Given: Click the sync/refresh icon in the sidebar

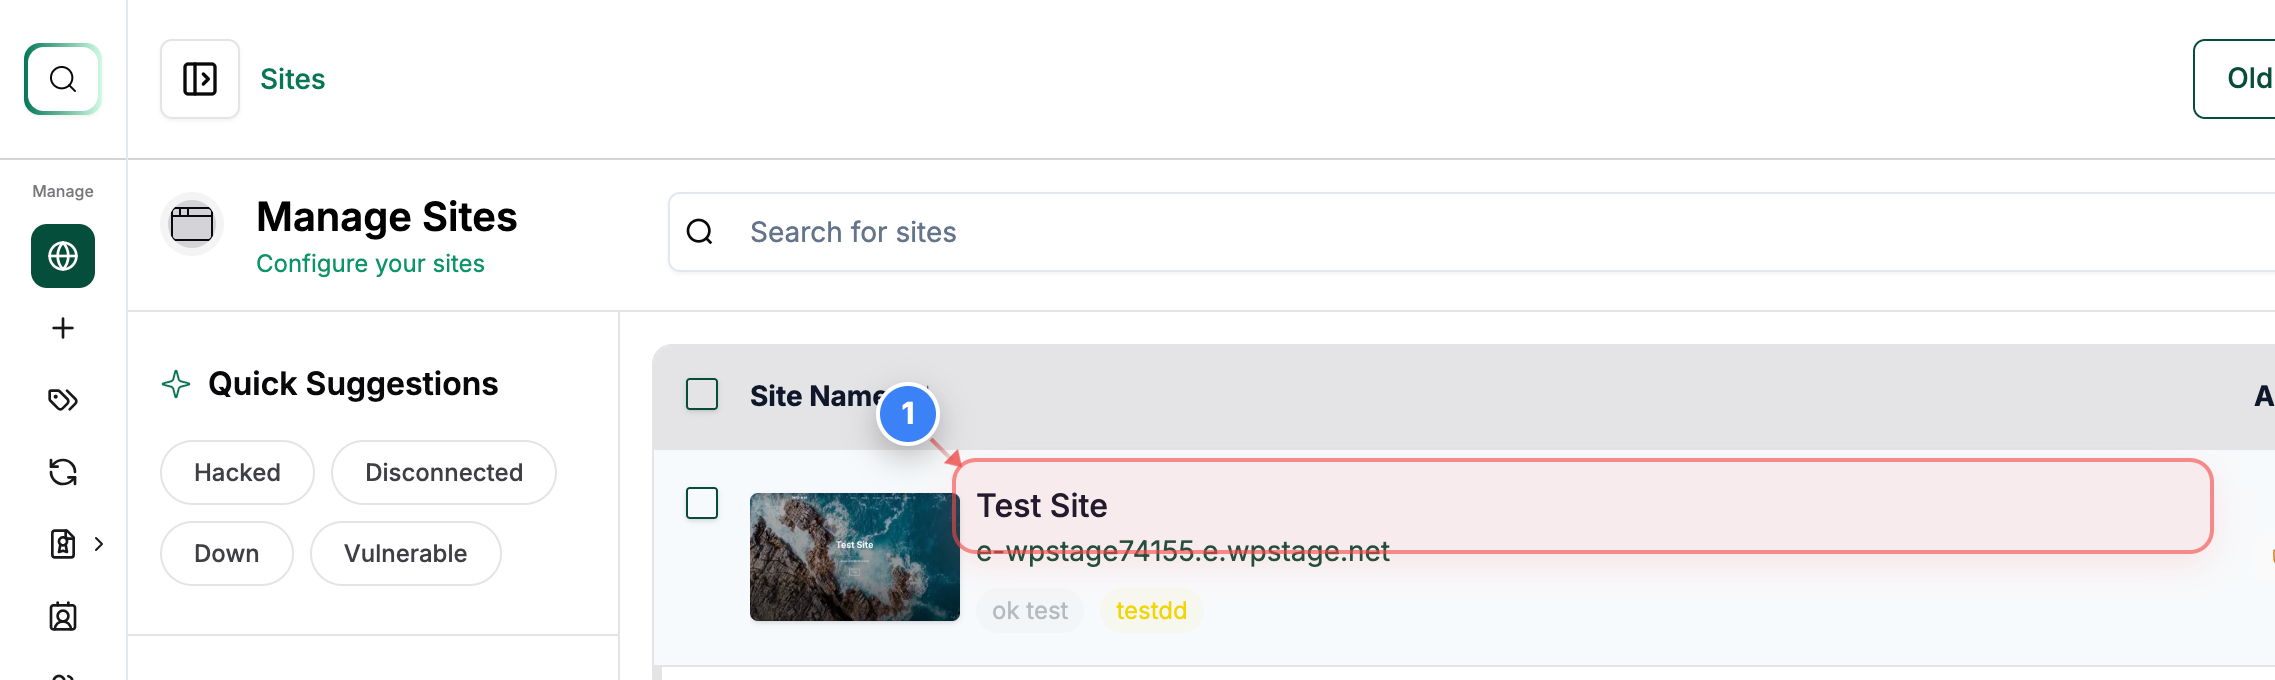Looking at the screenshot, I should 62,471.
